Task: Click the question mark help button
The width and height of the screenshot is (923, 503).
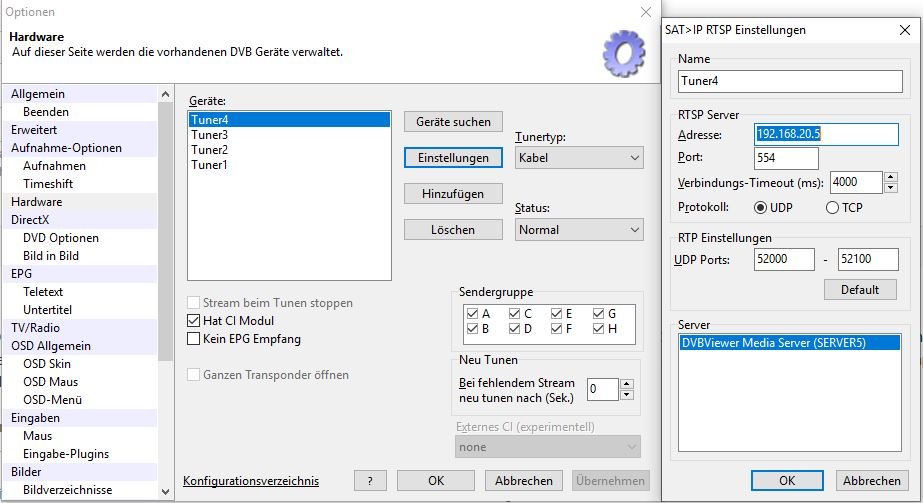Action: click(370, 481)
